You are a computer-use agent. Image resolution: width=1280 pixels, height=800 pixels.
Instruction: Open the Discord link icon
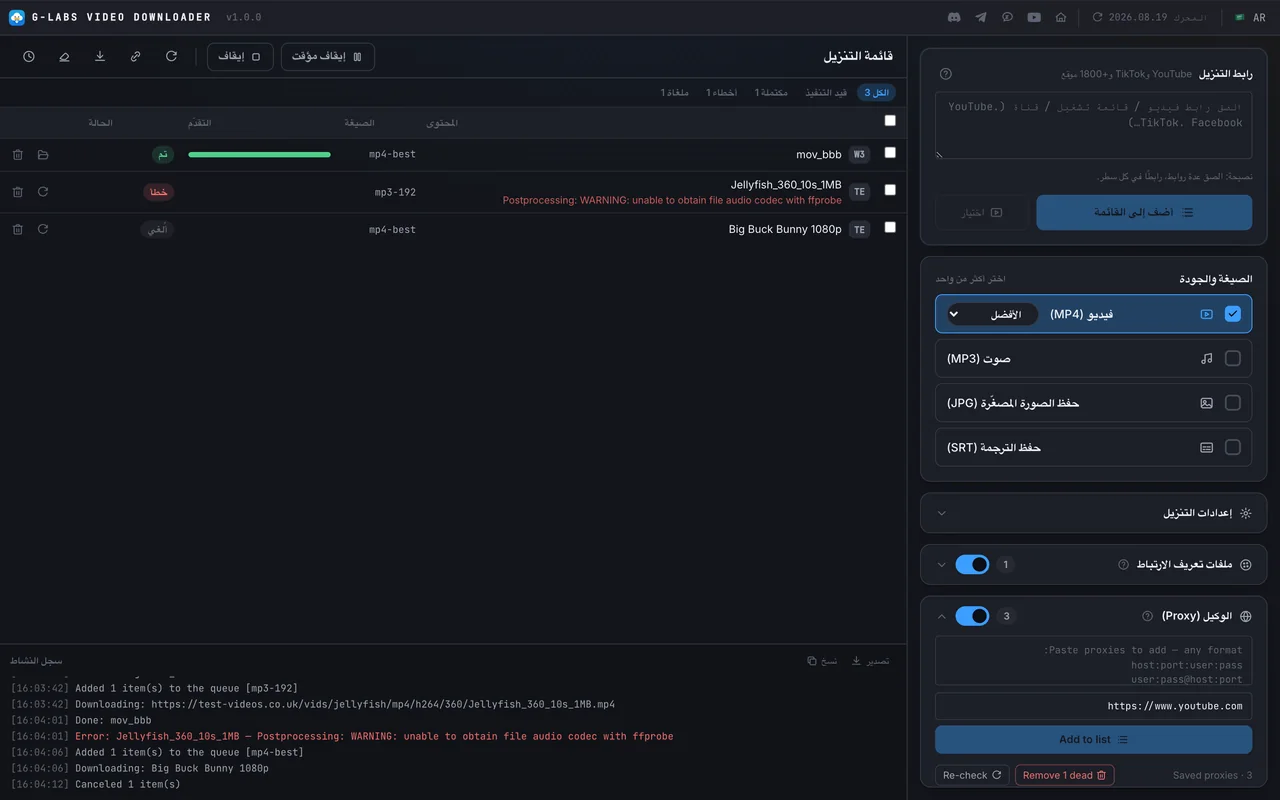point(954,17)
